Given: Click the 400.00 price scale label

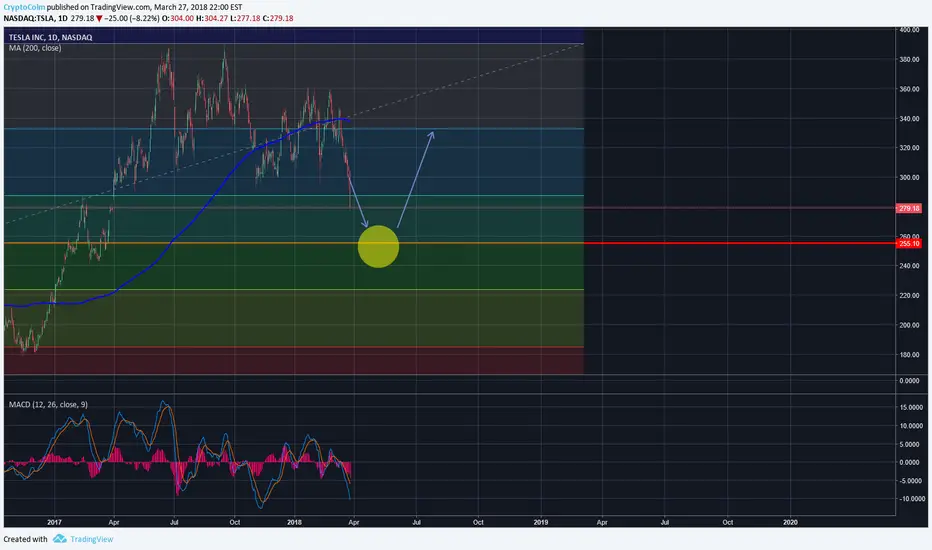Looking at the screenshot, I should pyautogui.click(x=909, y=30).
